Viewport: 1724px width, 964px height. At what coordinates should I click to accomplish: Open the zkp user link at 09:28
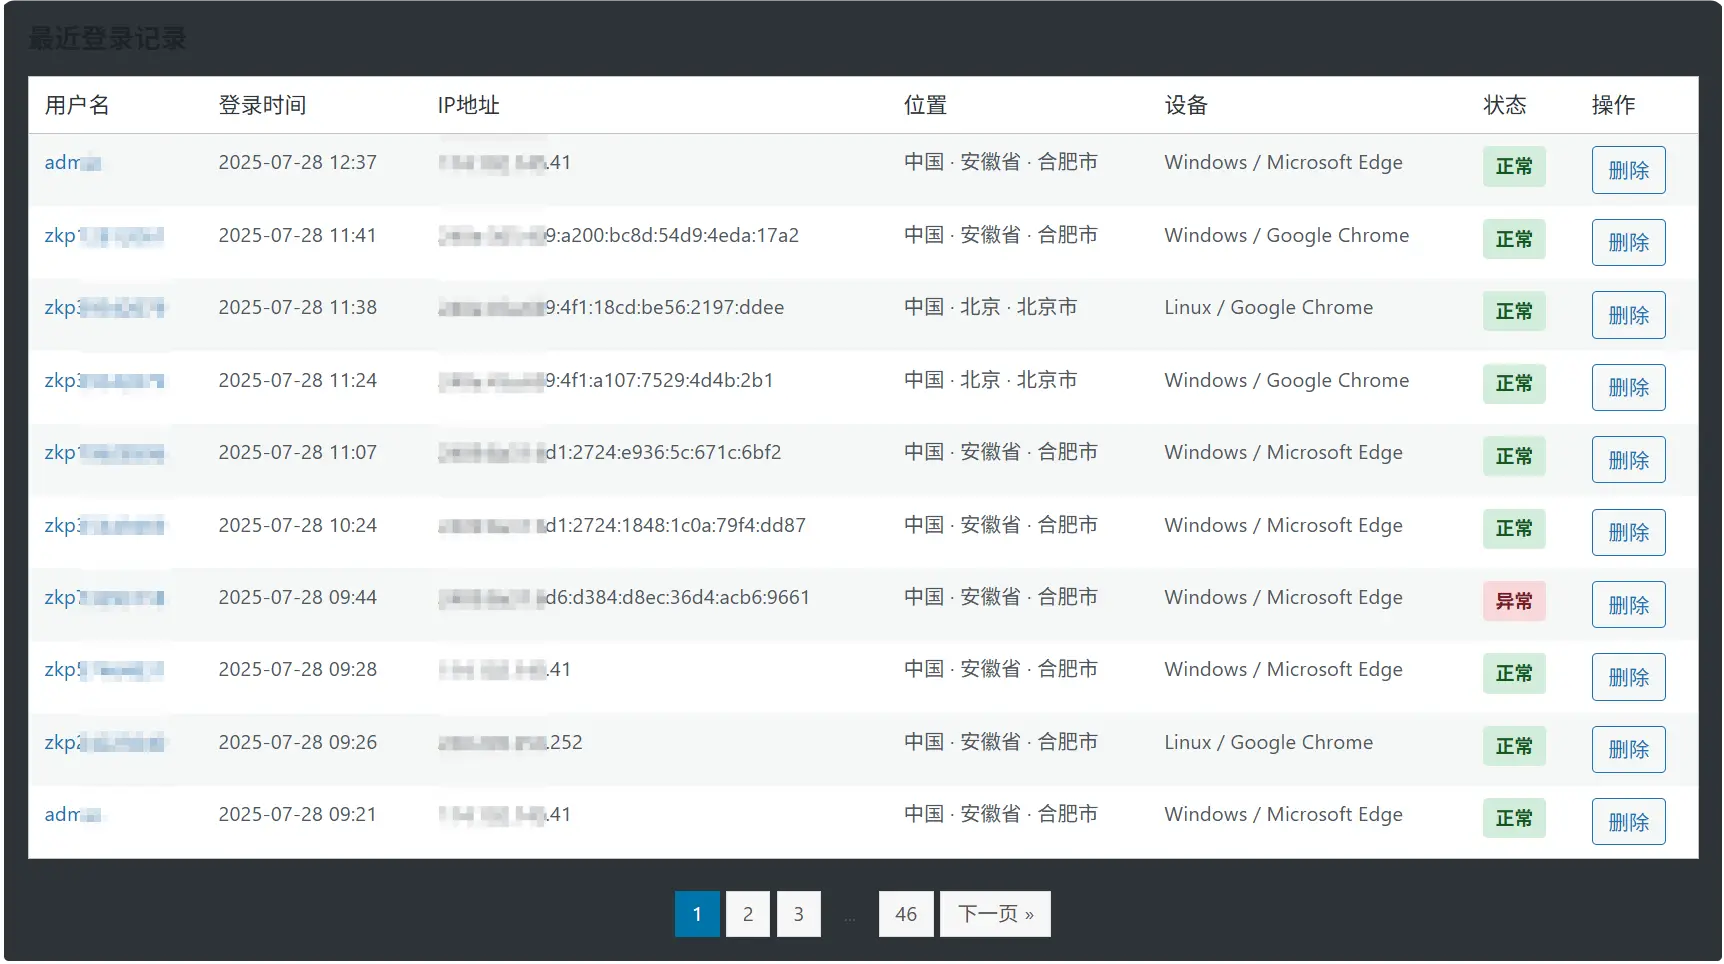[104, 669]
